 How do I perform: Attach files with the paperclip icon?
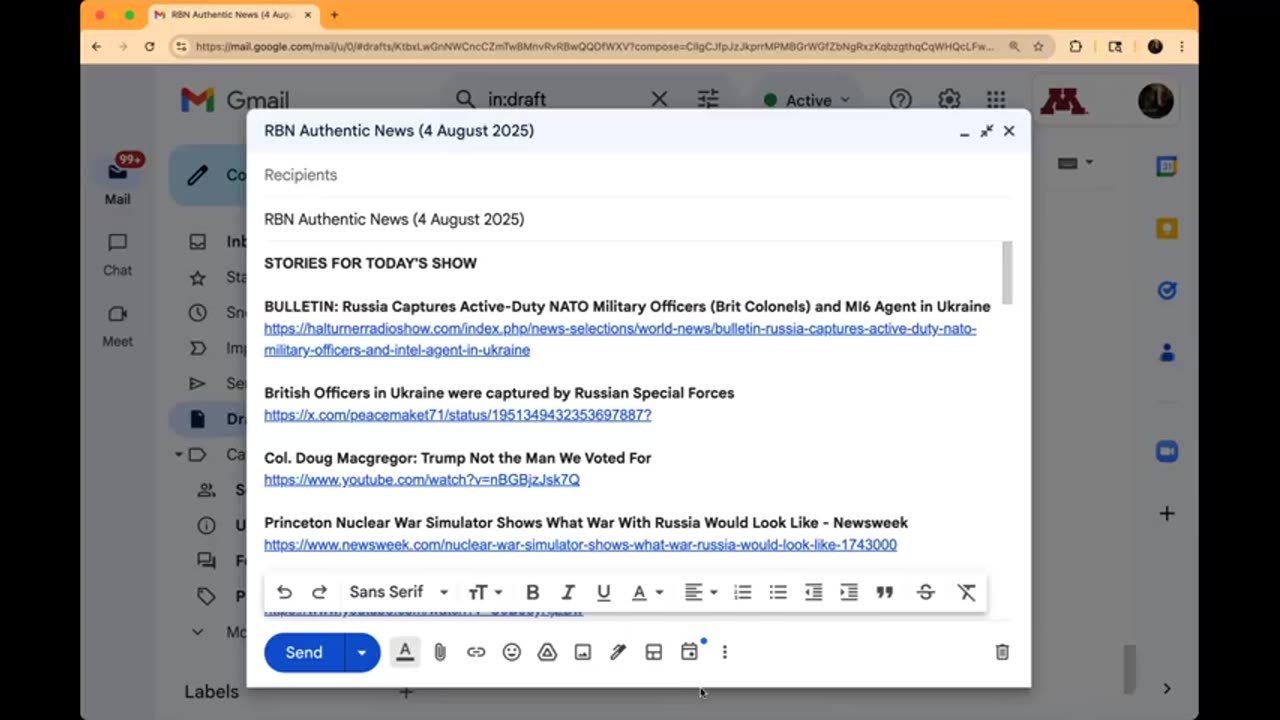point(440,652)
